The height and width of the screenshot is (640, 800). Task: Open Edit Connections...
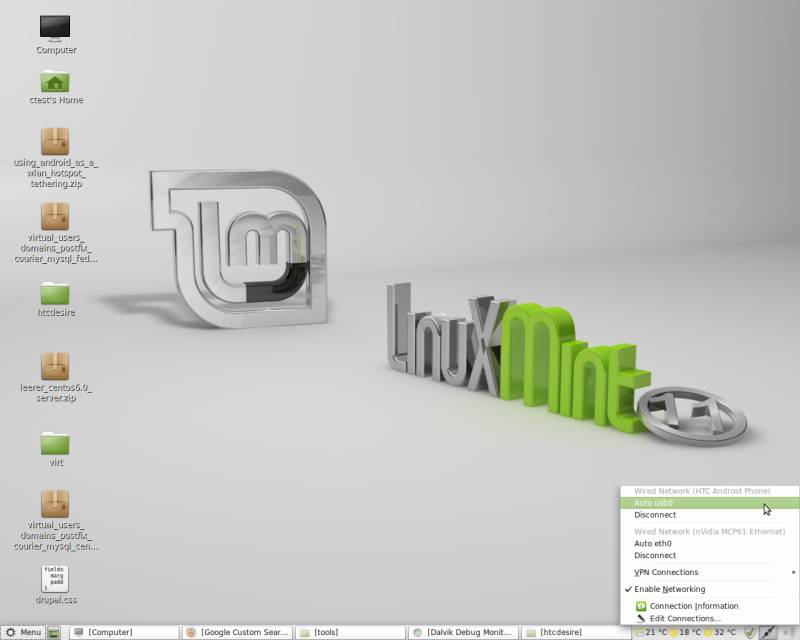(x=710, y=618)
